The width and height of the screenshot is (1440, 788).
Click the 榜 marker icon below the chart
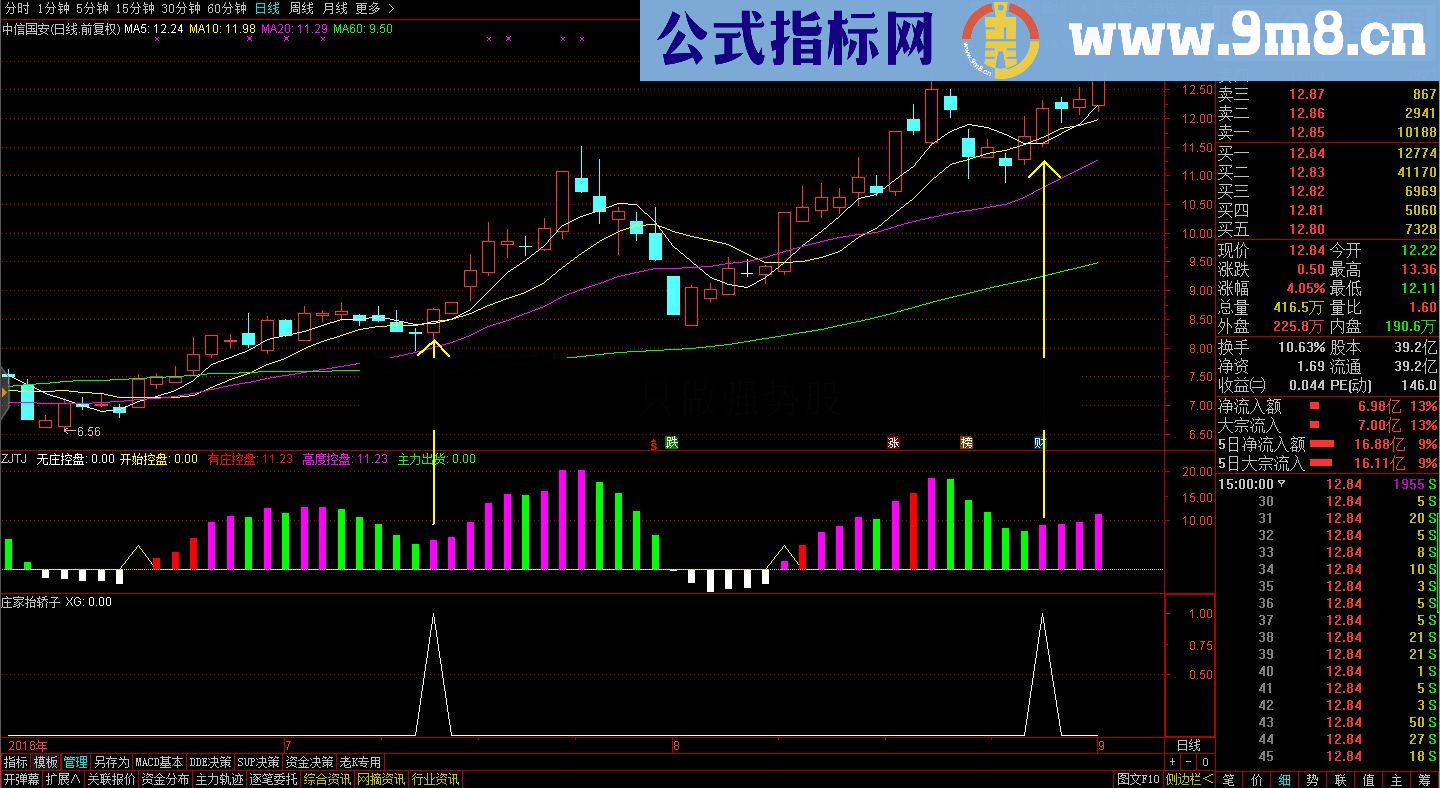(966, 442)
